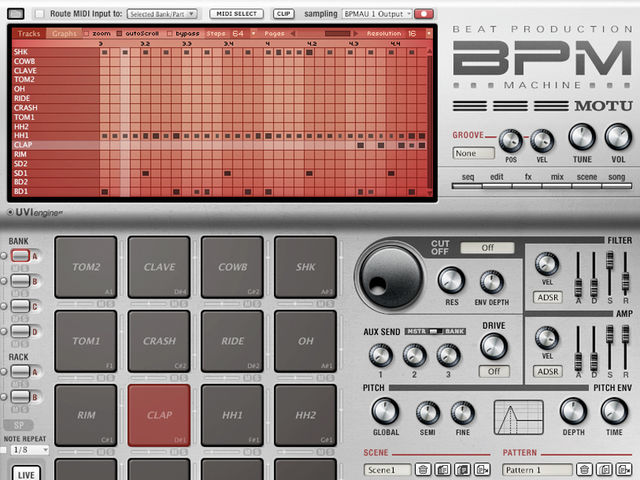This screenshot has height=480, width=640.
Task: Click the last Pattern icon, page with arrow
Action: (623, 470)
